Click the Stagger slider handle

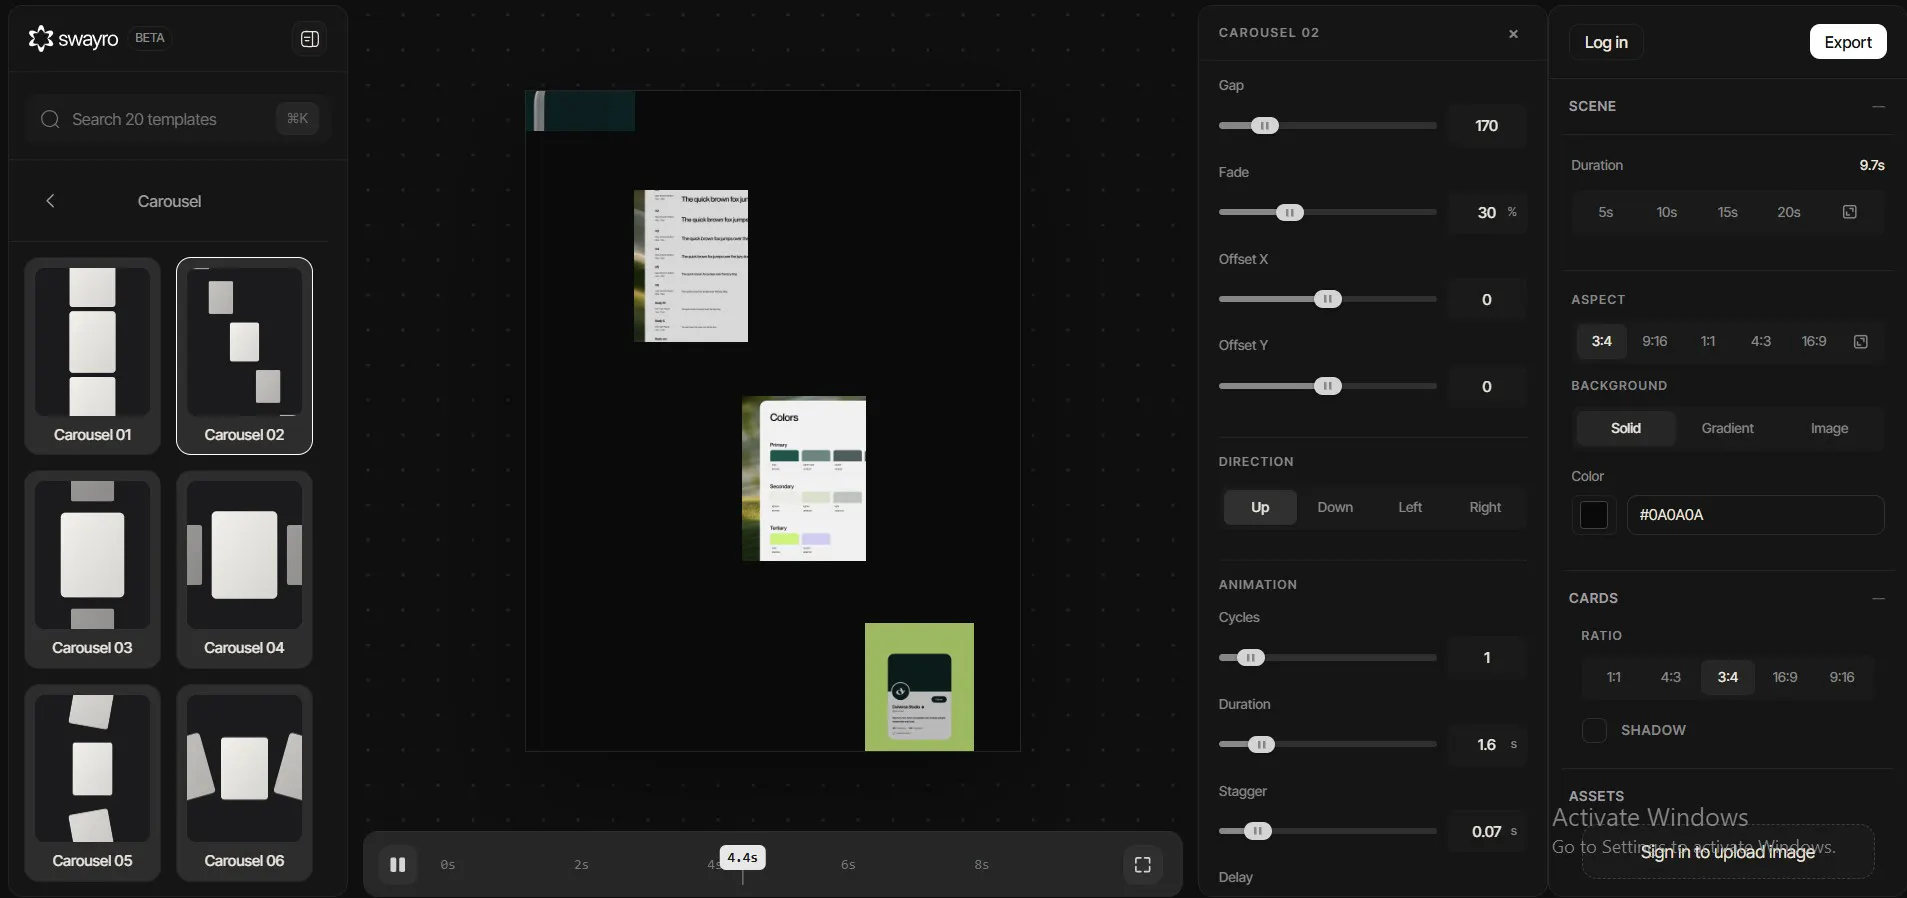(1258, 831)
